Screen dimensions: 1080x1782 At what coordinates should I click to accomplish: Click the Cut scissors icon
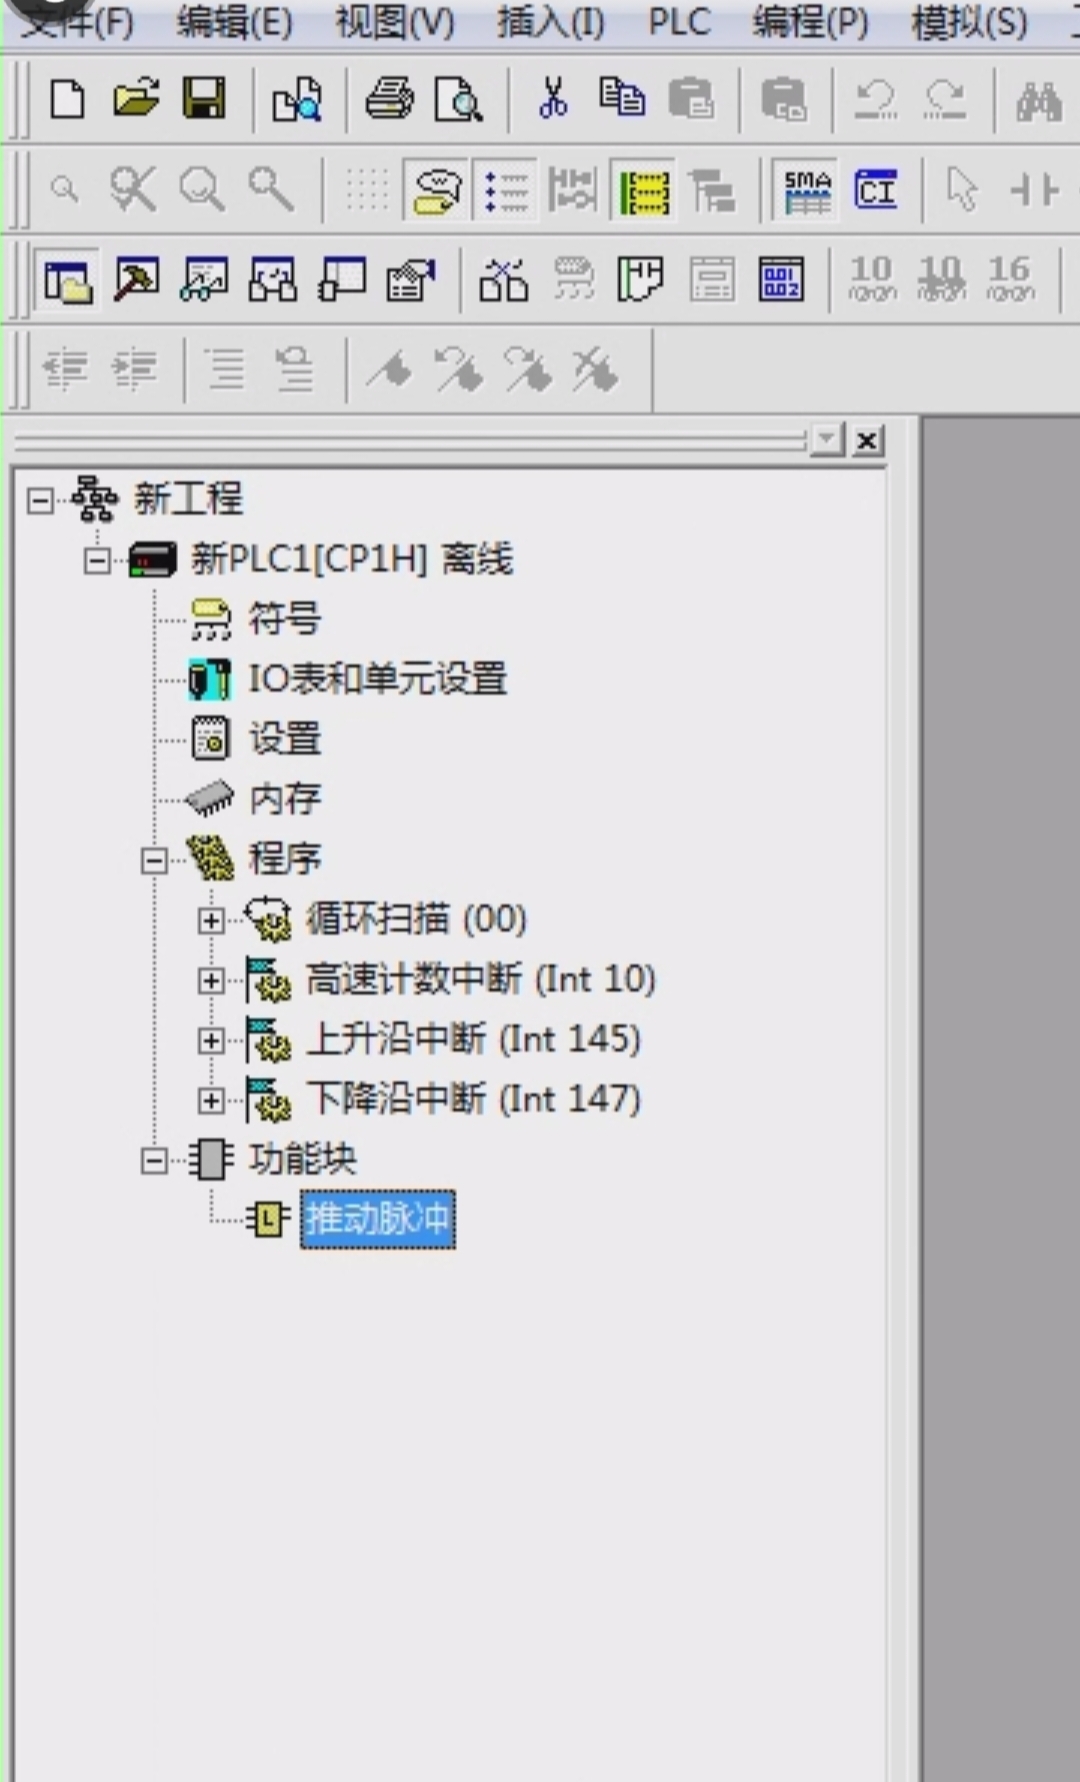point(552,99)
